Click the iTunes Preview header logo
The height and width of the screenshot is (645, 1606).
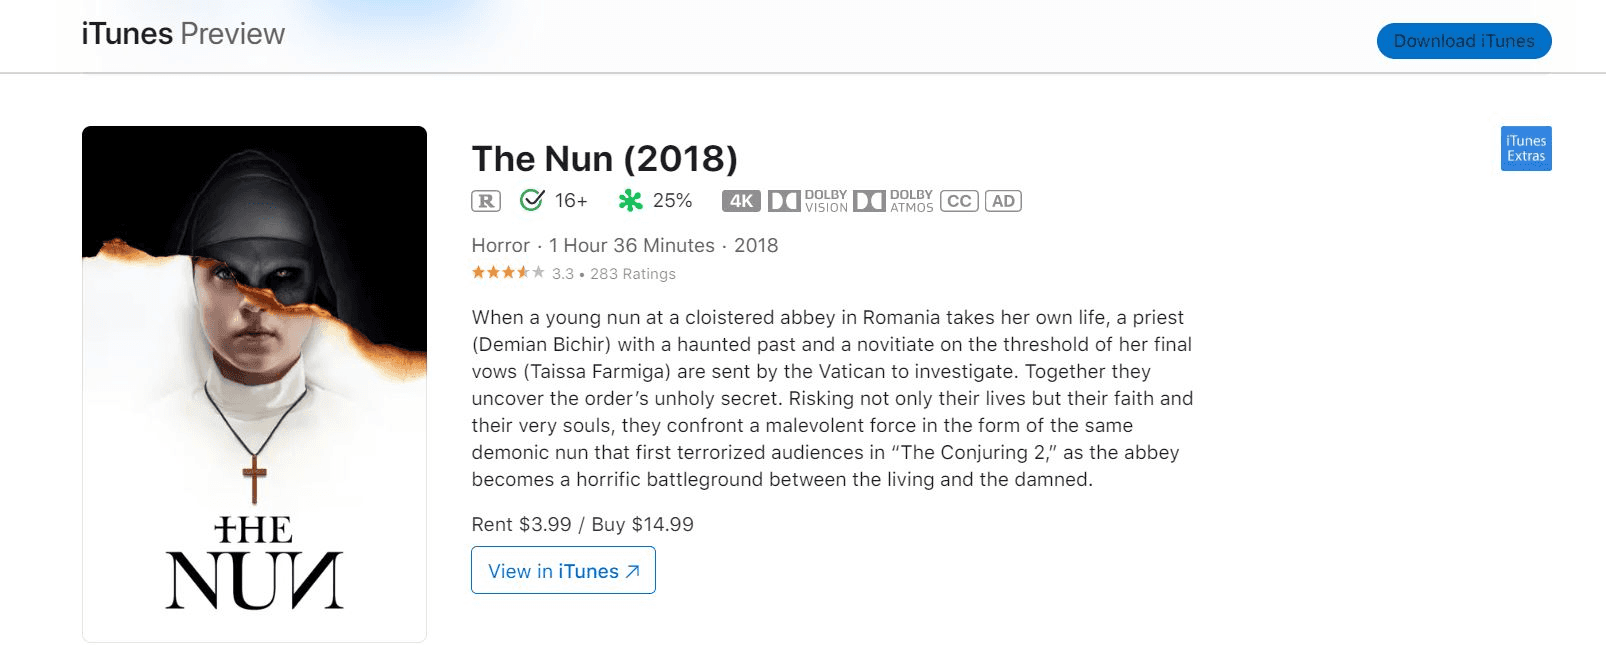(x=183, y=34)
